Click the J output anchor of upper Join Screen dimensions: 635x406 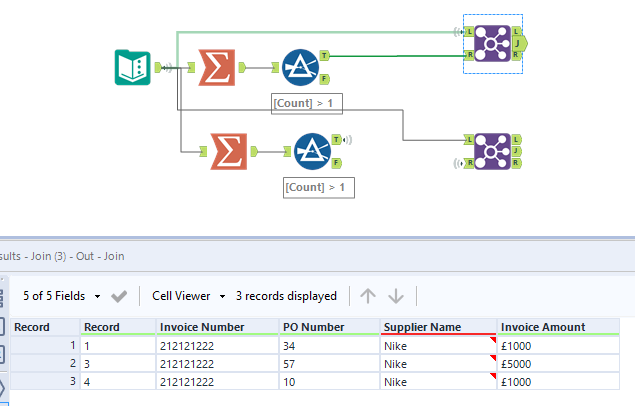pos(516,43)
